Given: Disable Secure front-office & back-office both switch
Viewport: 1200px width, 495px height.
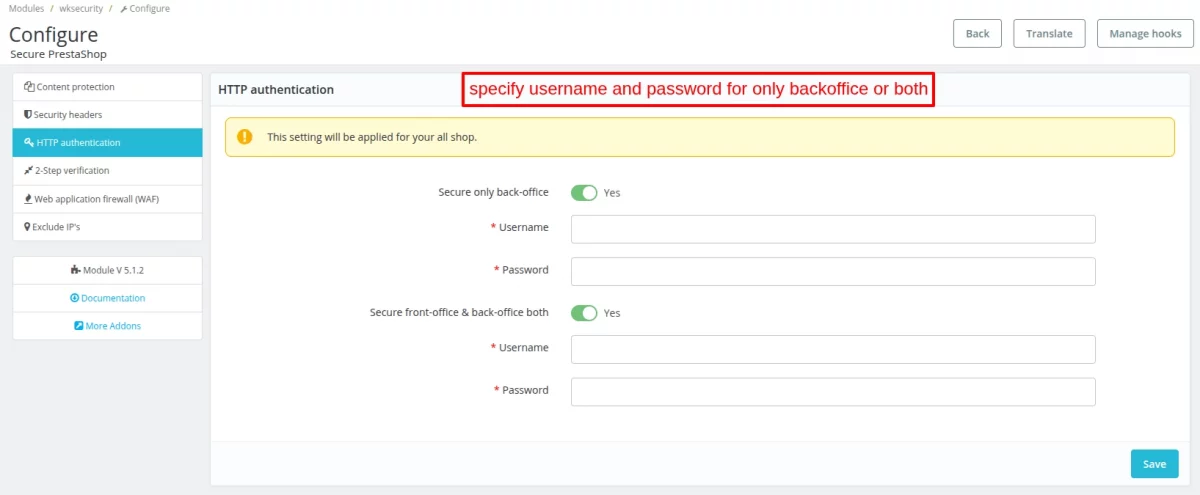Looking at the screenshot, I should pos(584,313).
